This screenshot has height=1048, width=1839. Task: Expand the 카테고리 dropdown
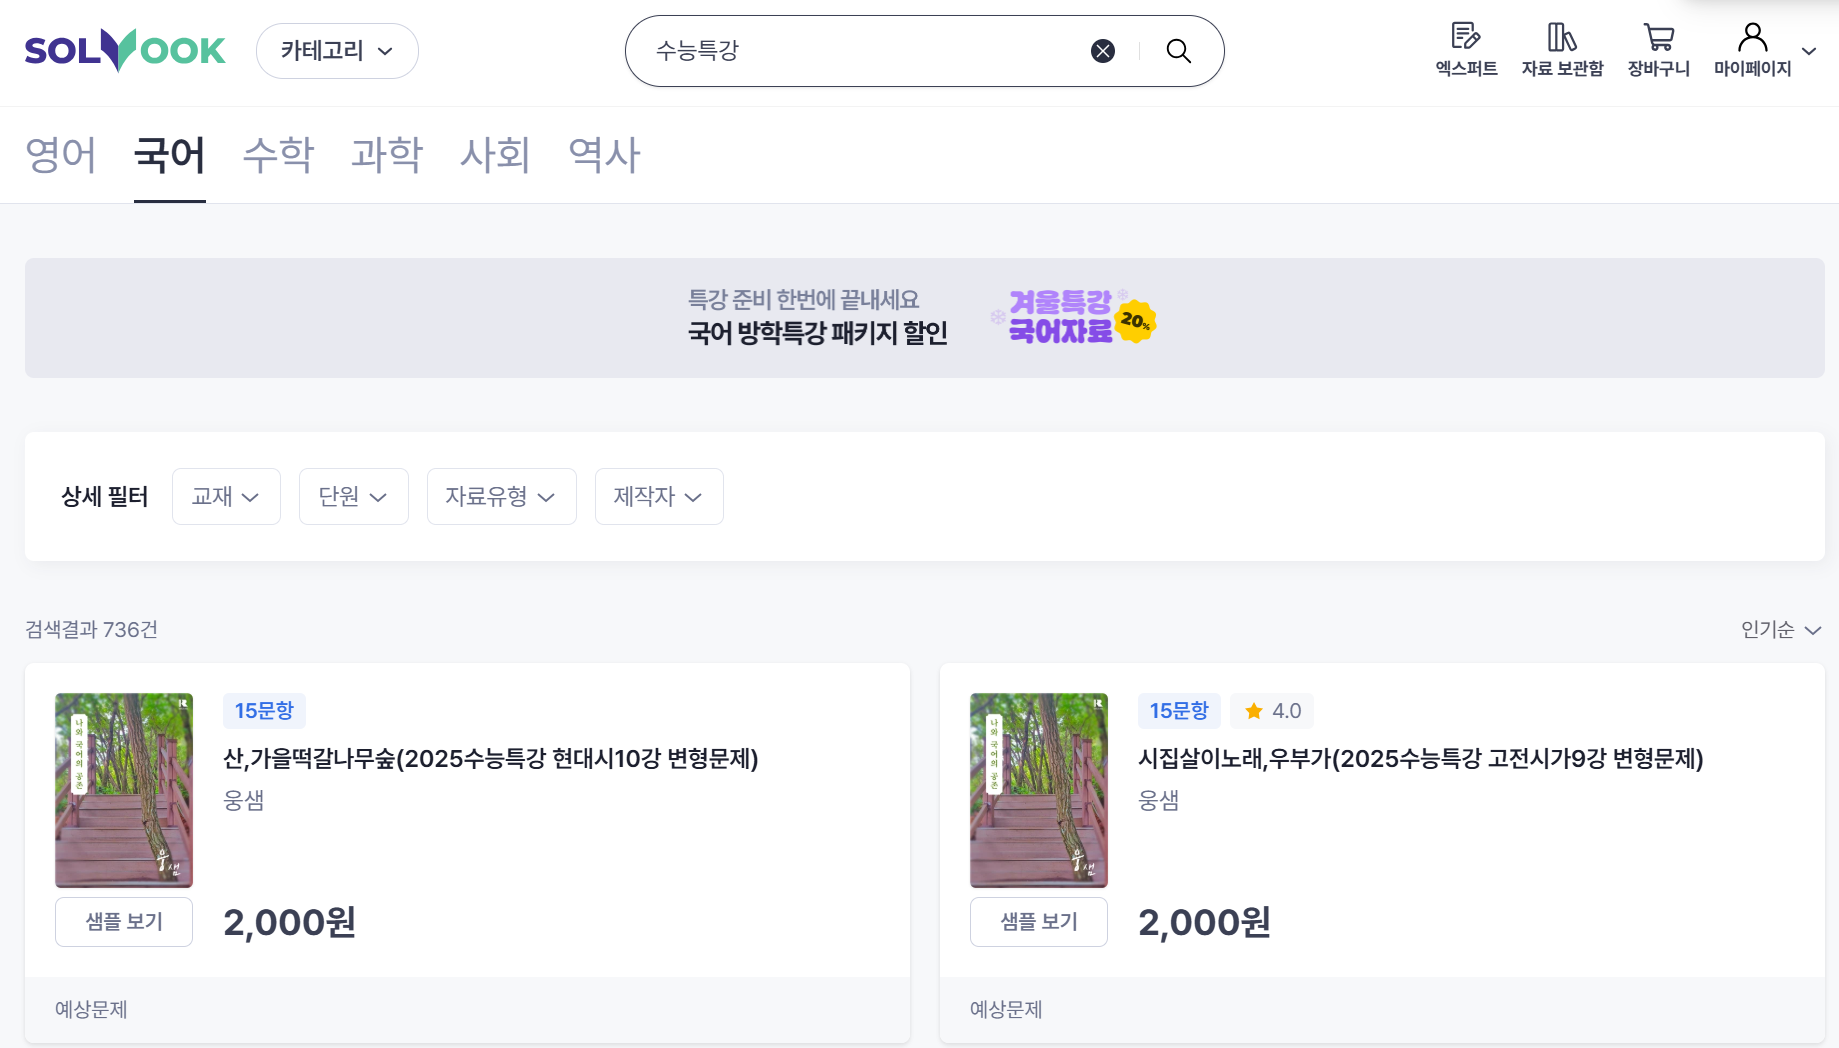(337, 51)
